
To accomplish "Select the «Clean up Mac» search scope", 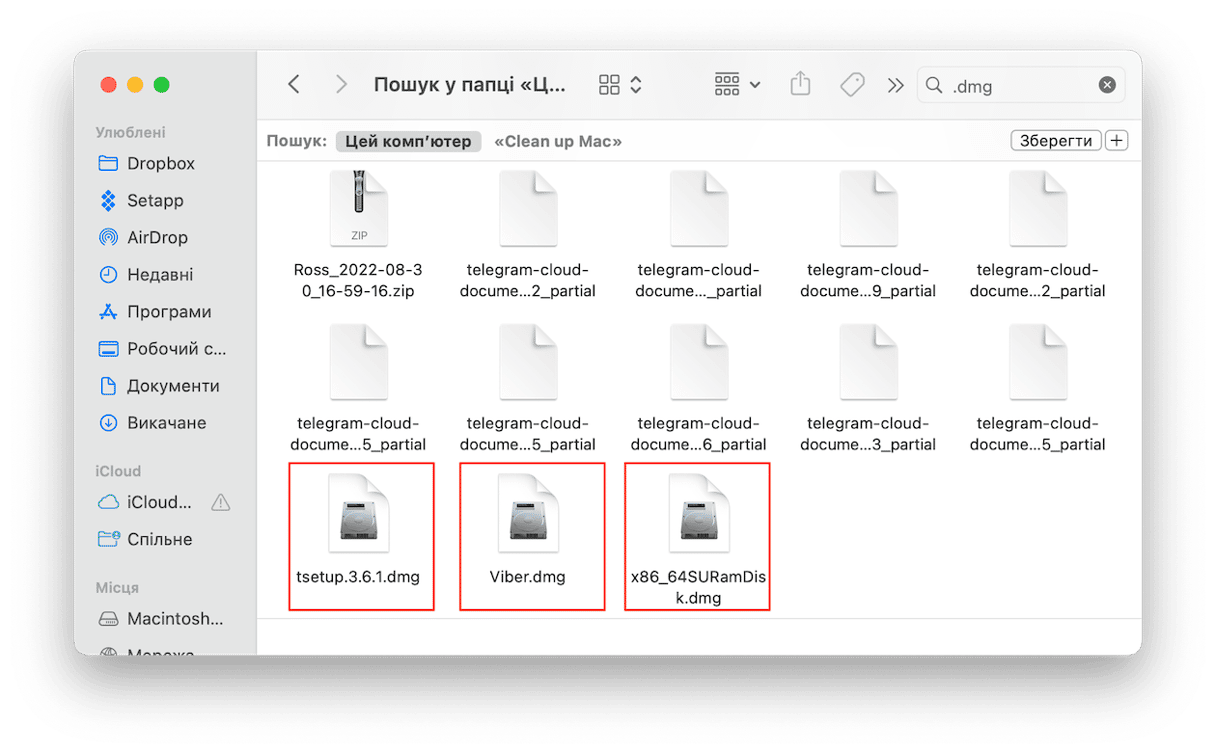I will tap(558, 141).
